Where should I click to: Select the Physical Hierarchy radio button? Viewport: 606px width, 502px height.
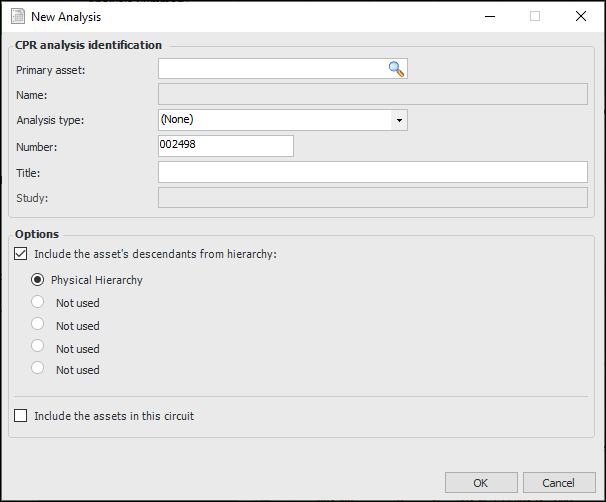click(38, 280)
